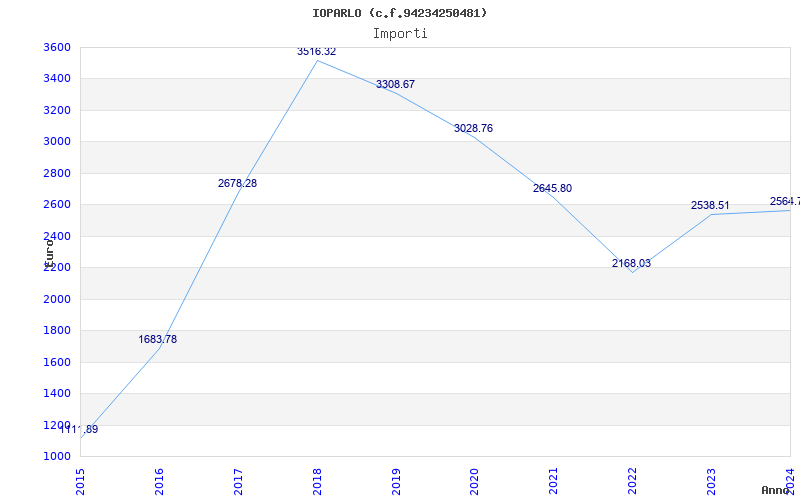Click the y-axis value 1000
The image size is (800, 500).
(57, 457)
